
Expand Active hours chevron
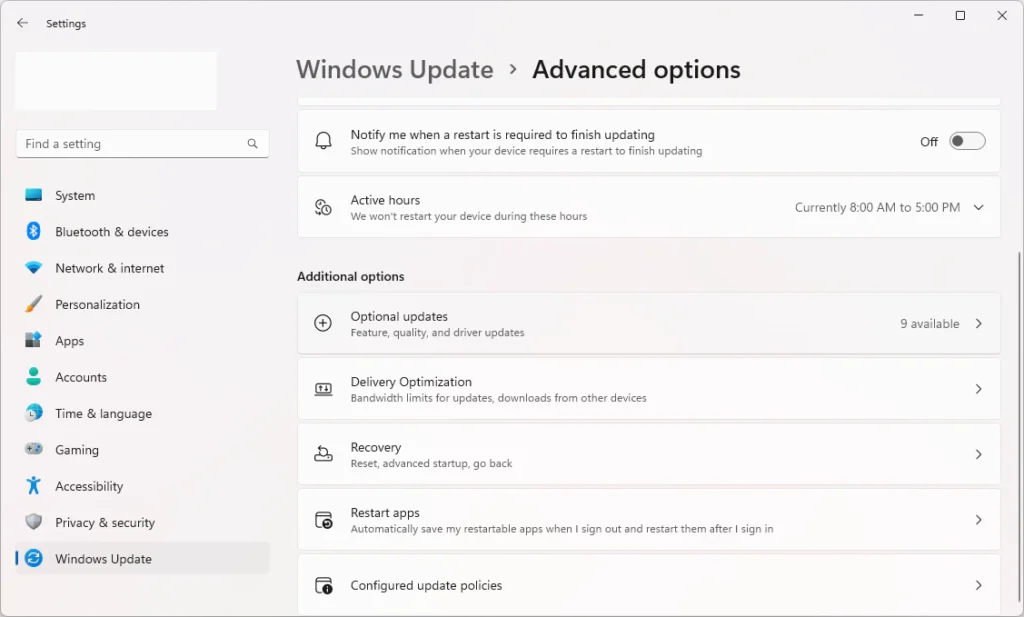[978, 207]
